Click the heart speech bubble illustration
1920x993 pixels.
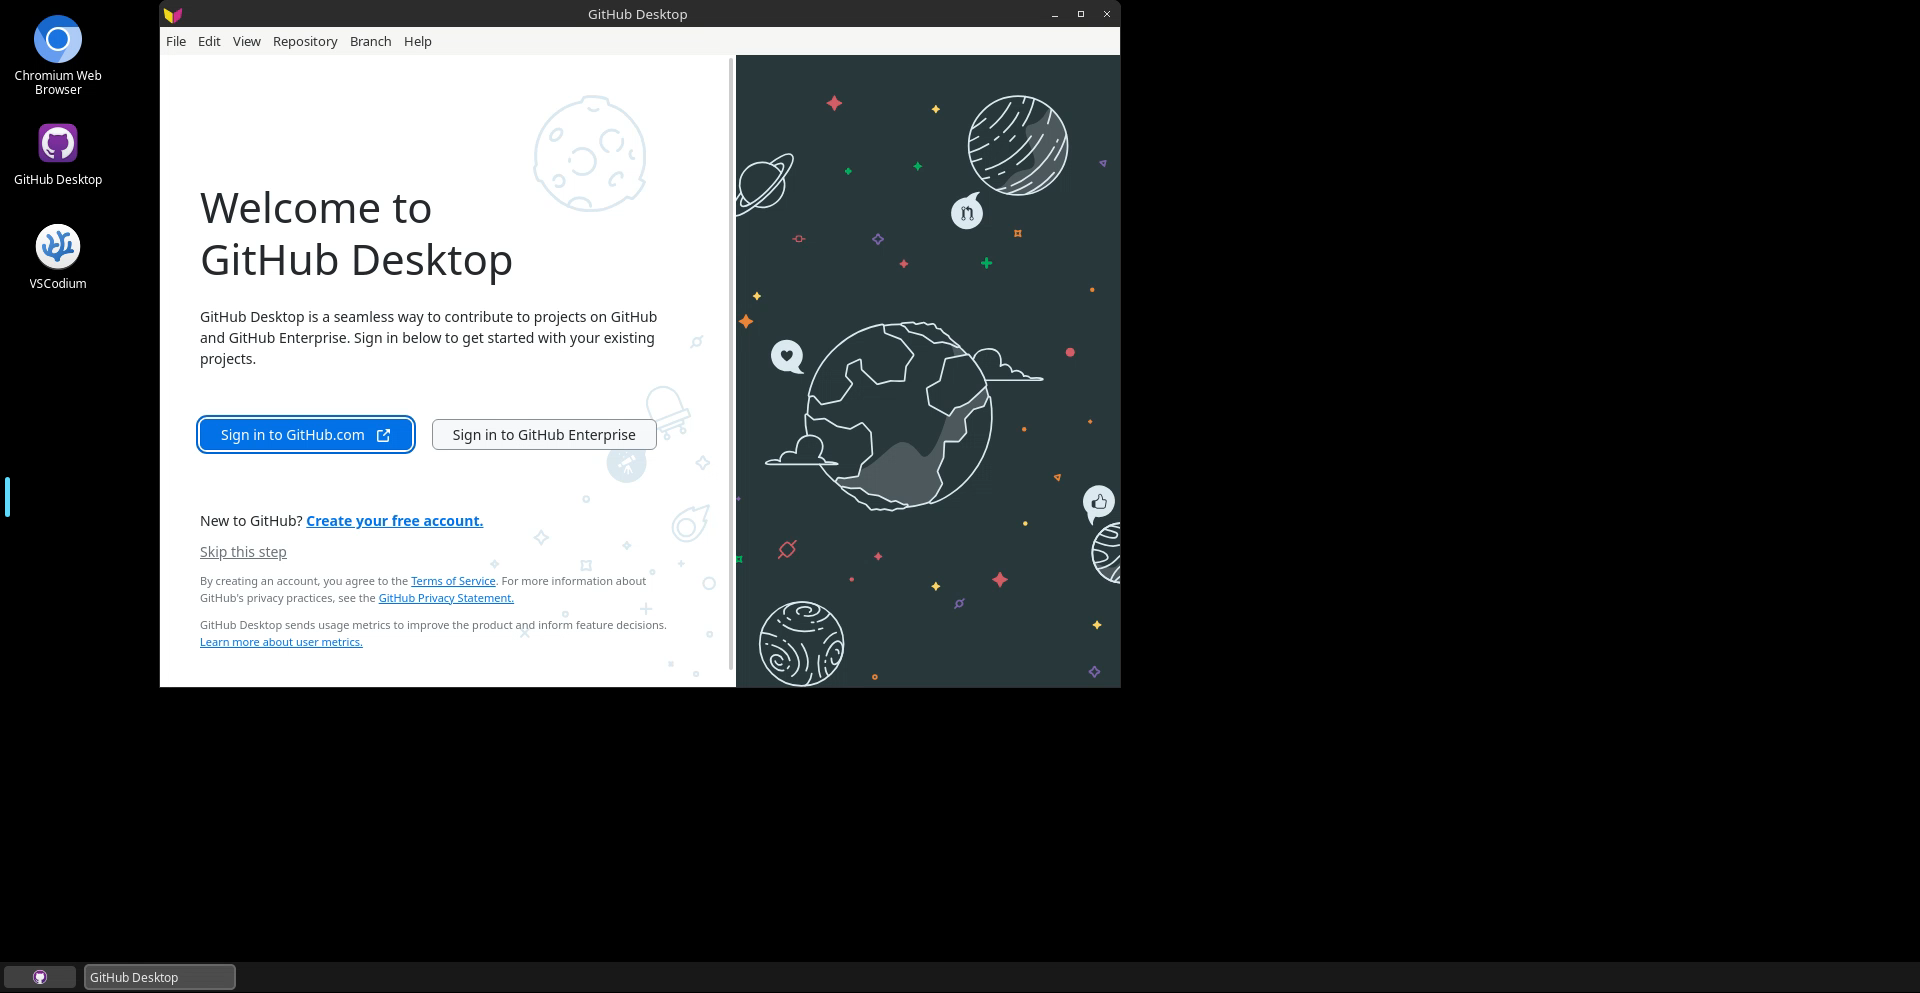787,355
